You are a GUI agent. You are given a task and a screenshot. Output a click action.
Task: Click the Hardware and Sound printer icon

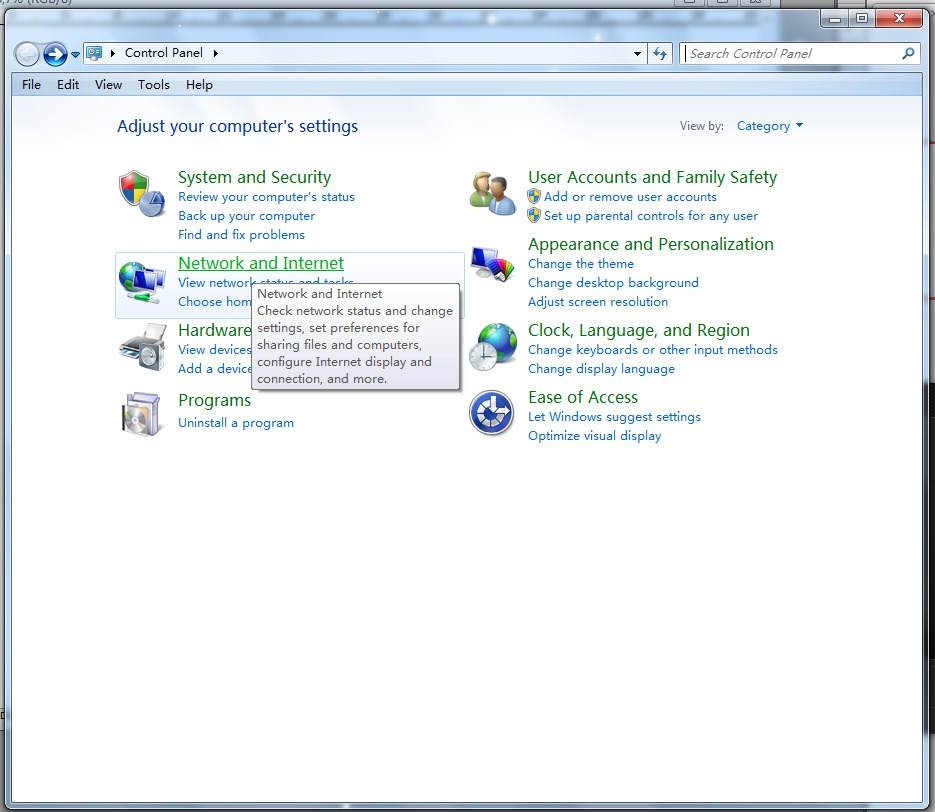click(141, 348)
